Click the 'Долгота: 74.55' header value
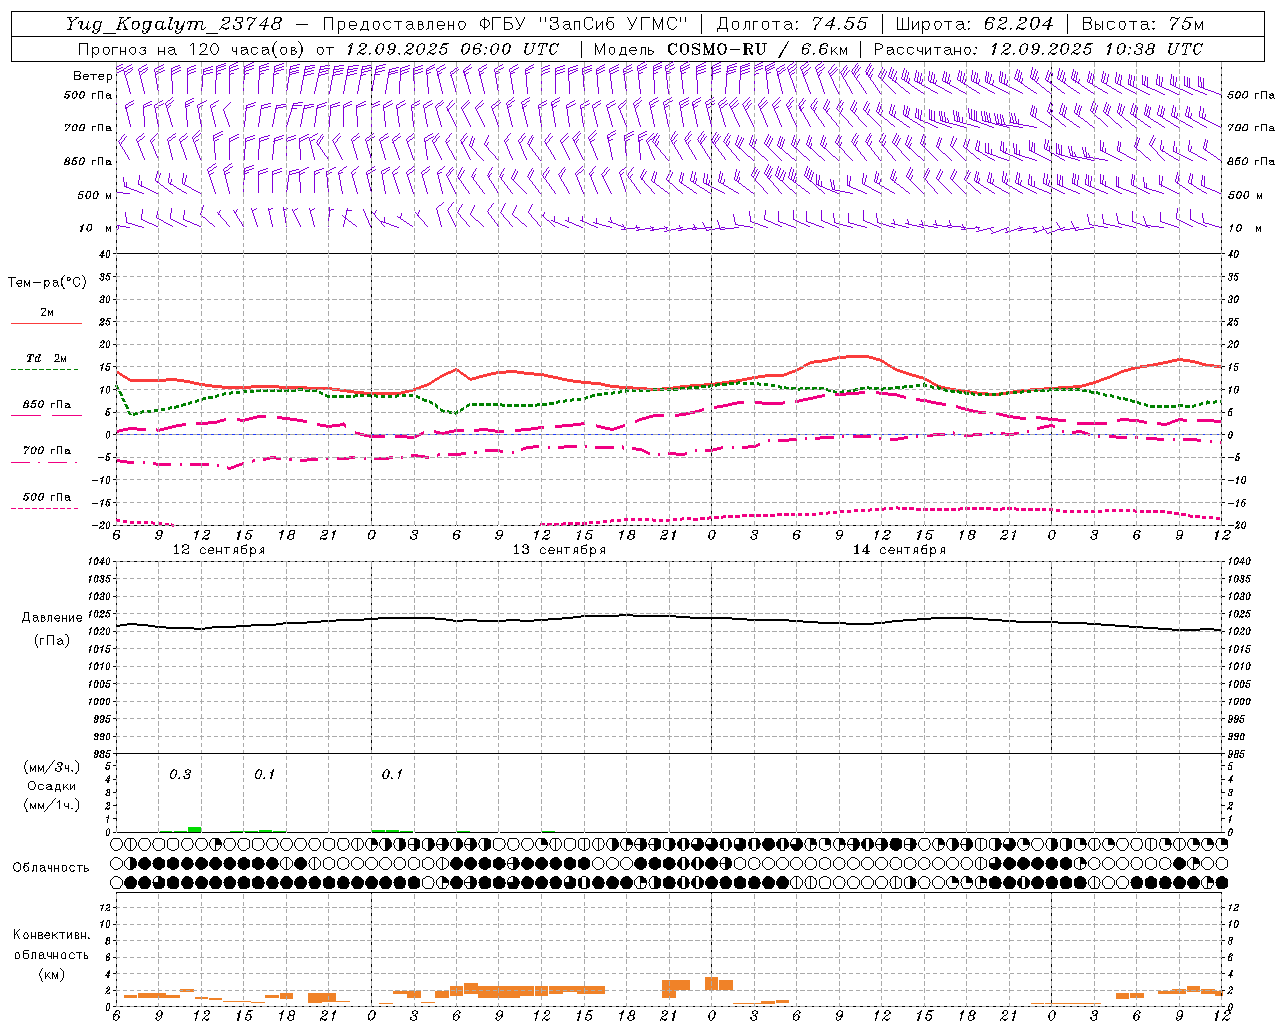This screenshot has height=1024, width=1280. tap(792, 24)
